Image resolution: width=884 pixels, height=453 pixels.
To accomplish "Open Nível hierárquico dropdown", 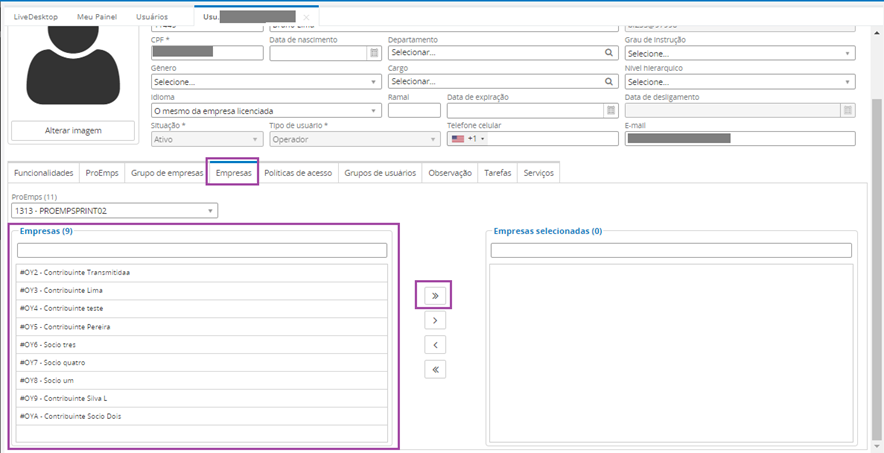I will [x=740, y=82].
